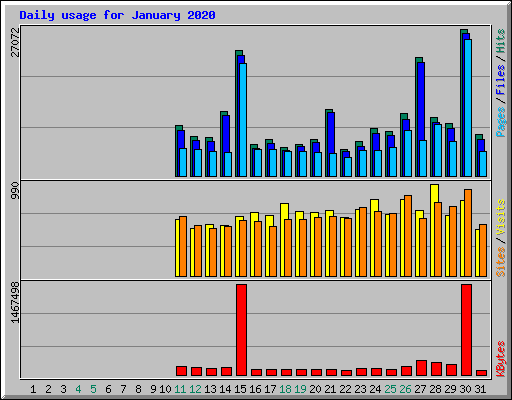The width and height of the screenshot is (512, 400).
Task: Click green day label 25 on the x-axis
Action: 390,389
